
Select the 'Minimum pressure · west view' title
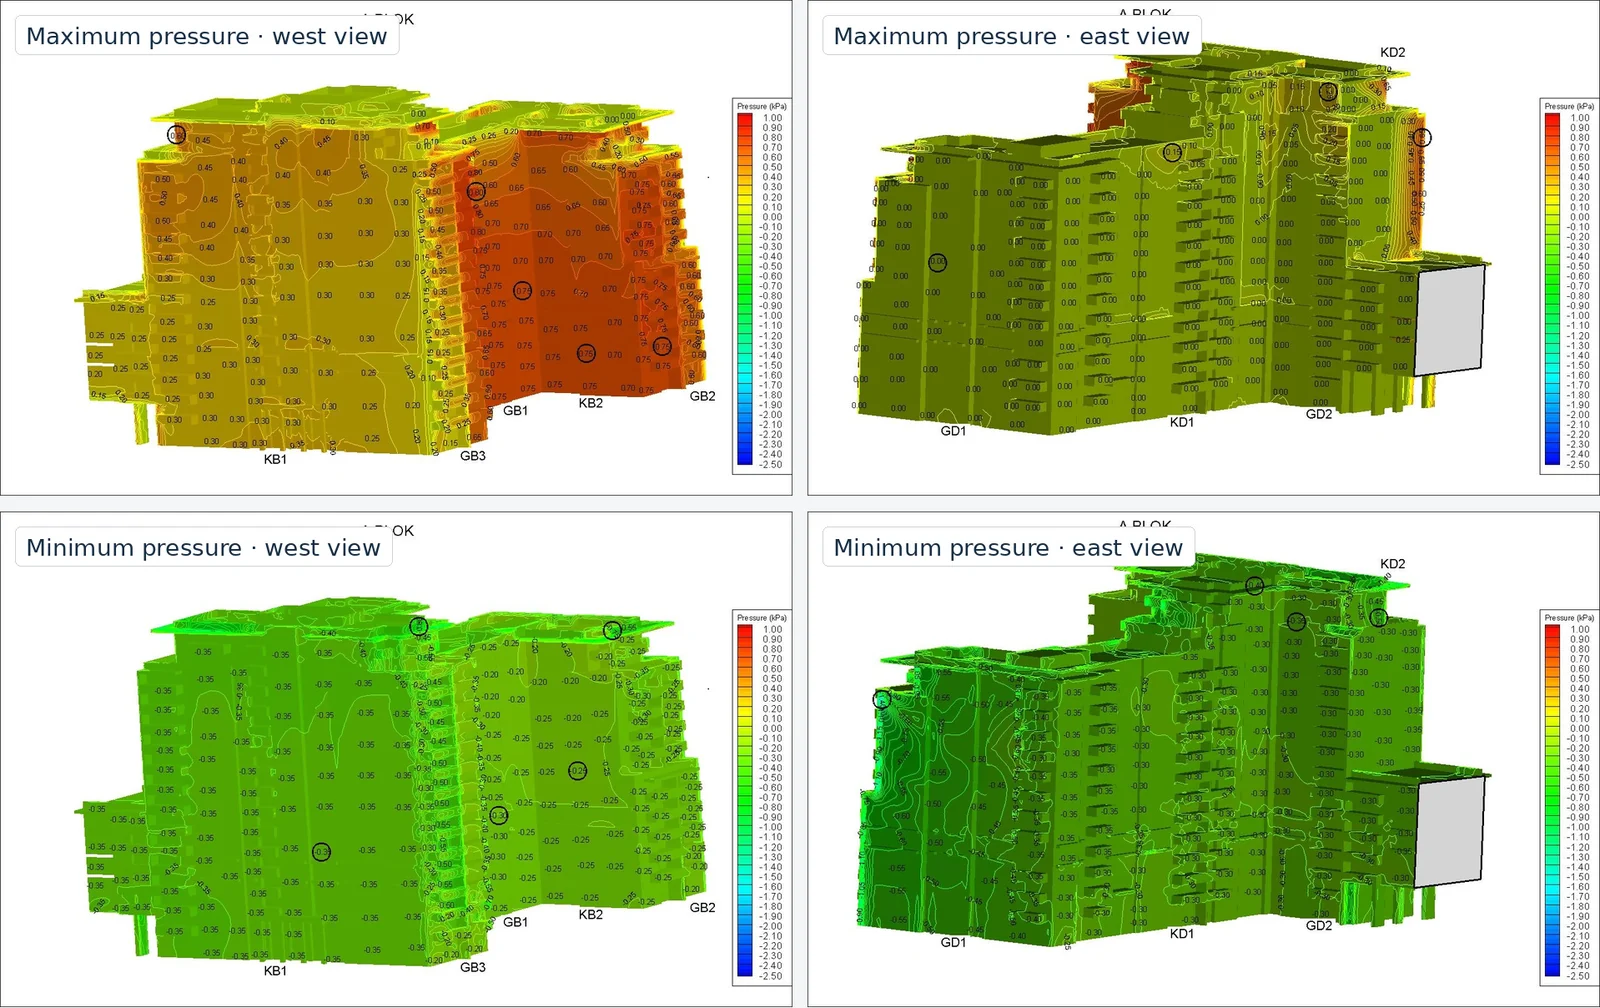click(203, 548)
